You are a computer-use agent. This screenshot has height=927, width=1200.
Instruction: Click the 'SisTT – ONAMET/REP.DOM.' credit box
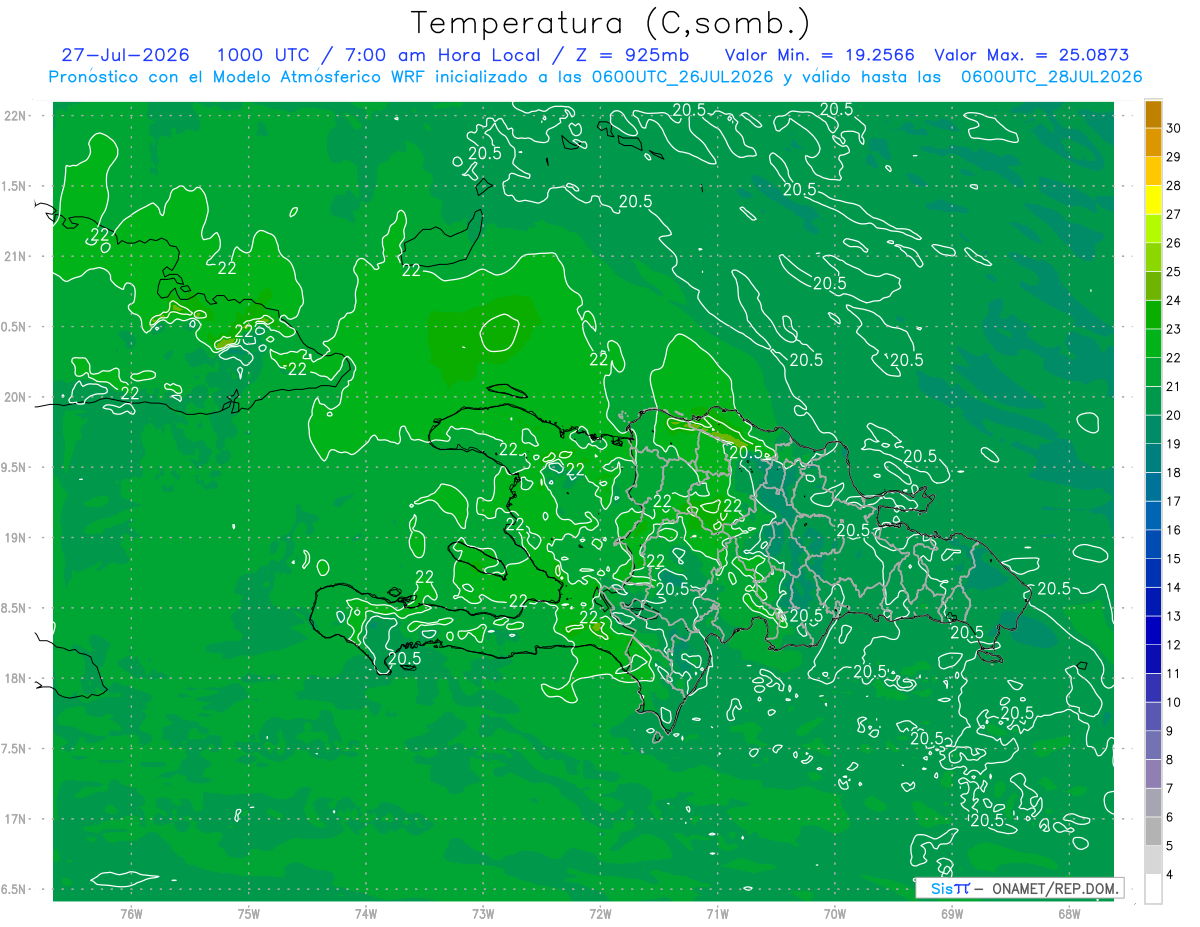pyautogui.click(x=1019, y=888)
